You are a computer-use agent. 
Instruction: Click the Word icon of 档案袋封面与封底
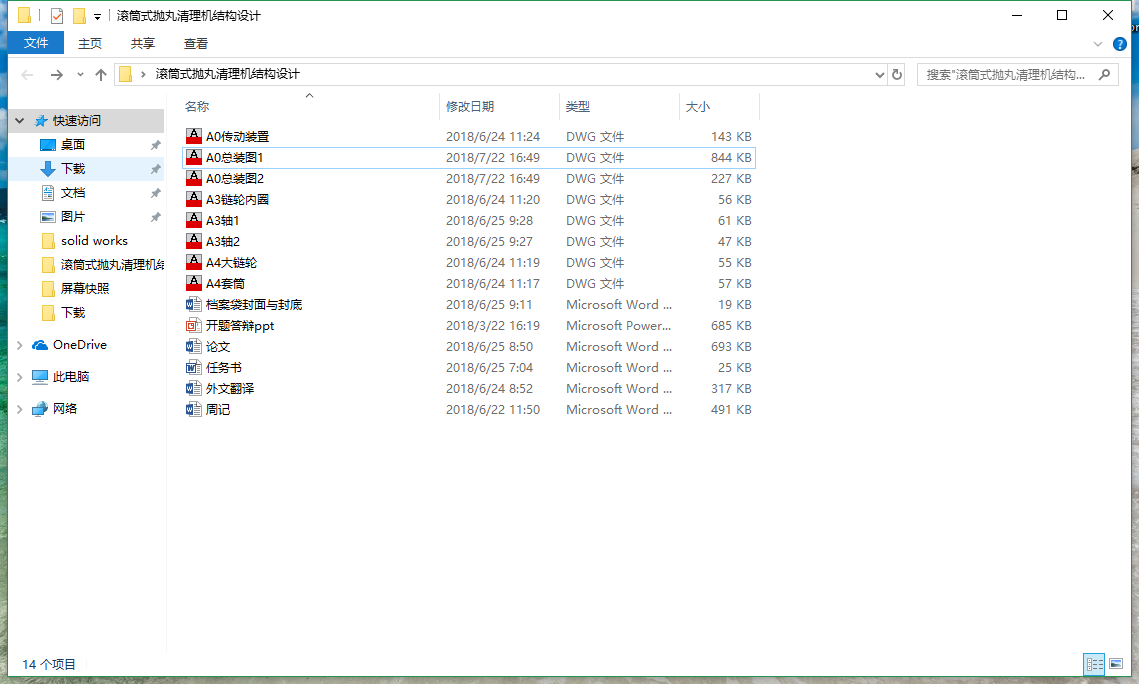(193, 304)
